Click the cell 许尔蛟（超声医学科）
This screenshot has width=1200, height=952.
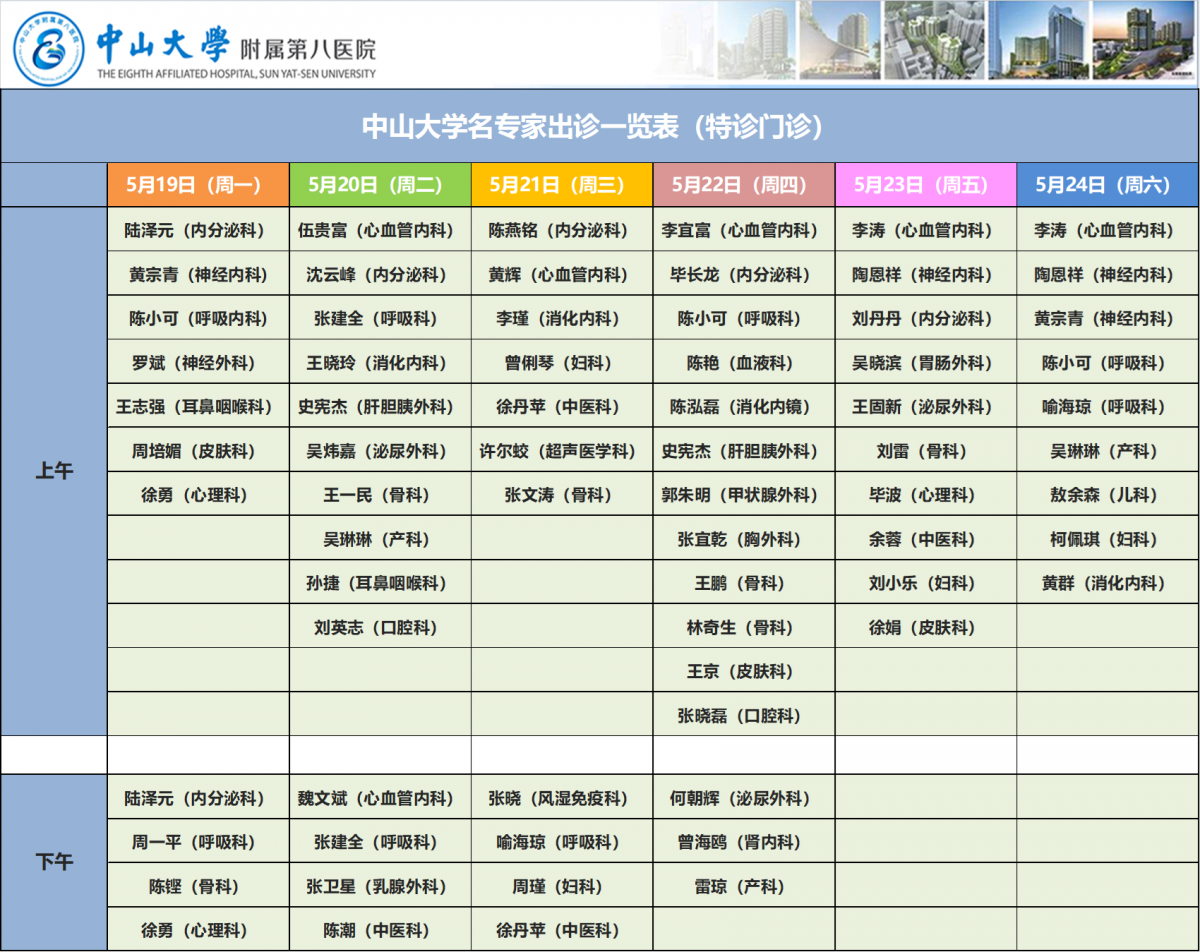pos(562,451)
